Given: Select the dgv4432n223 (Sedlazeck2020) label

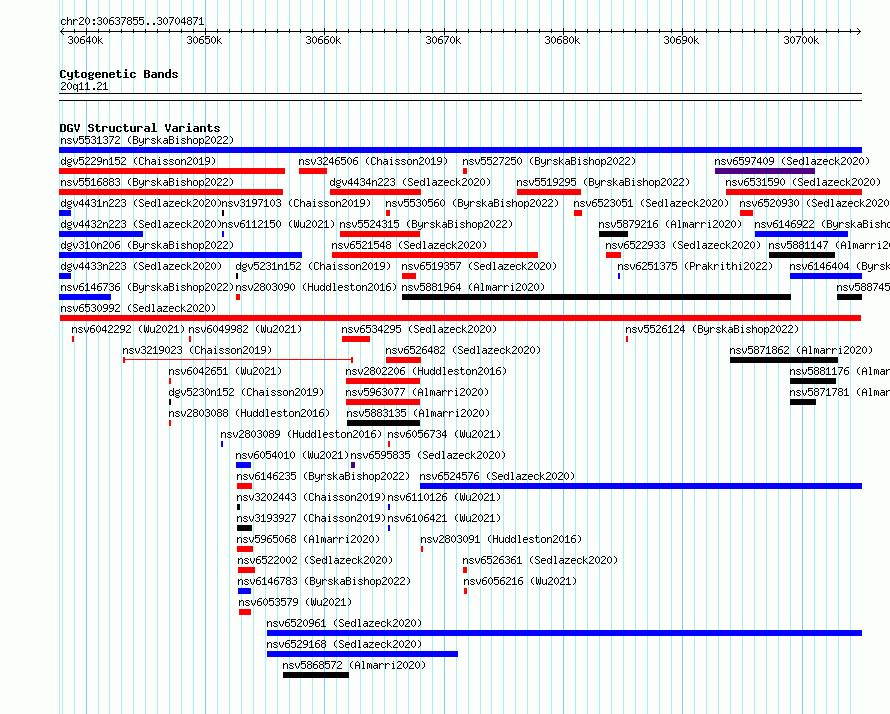Looking at the screenshot, I should (x=141, y=224).
